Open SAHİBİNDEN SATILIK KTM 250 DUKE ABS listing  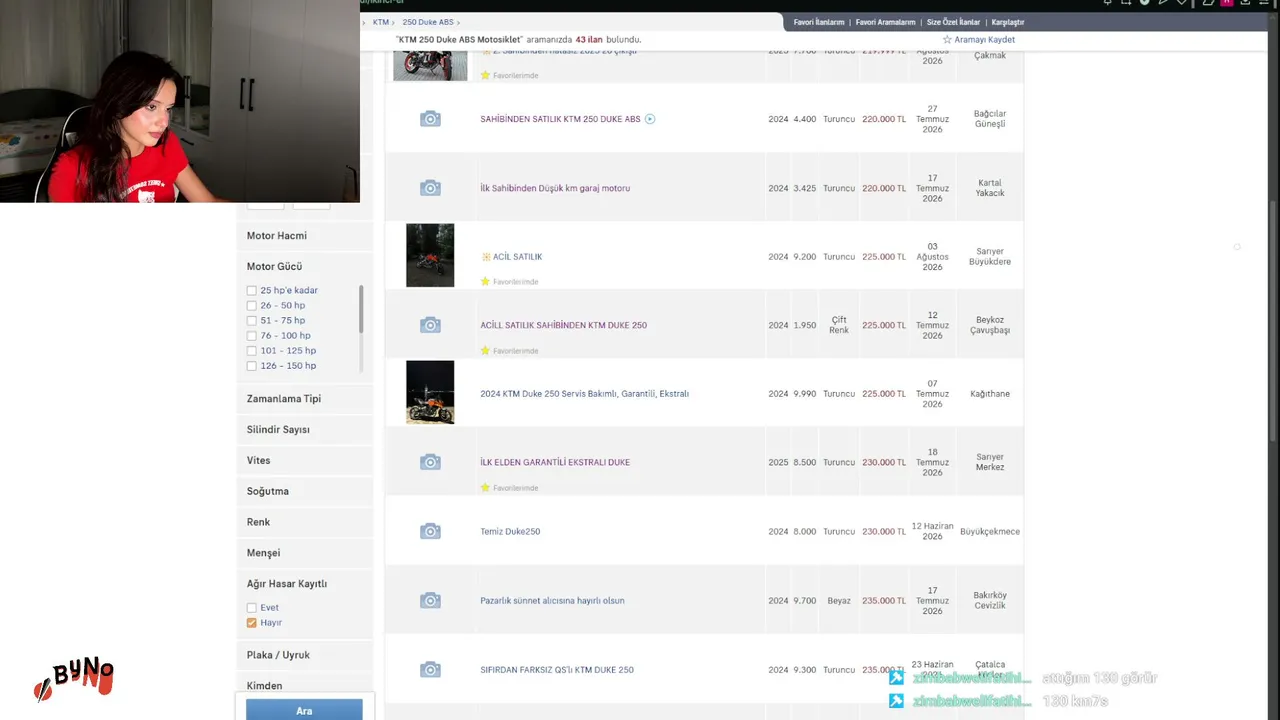coord(560,119)
